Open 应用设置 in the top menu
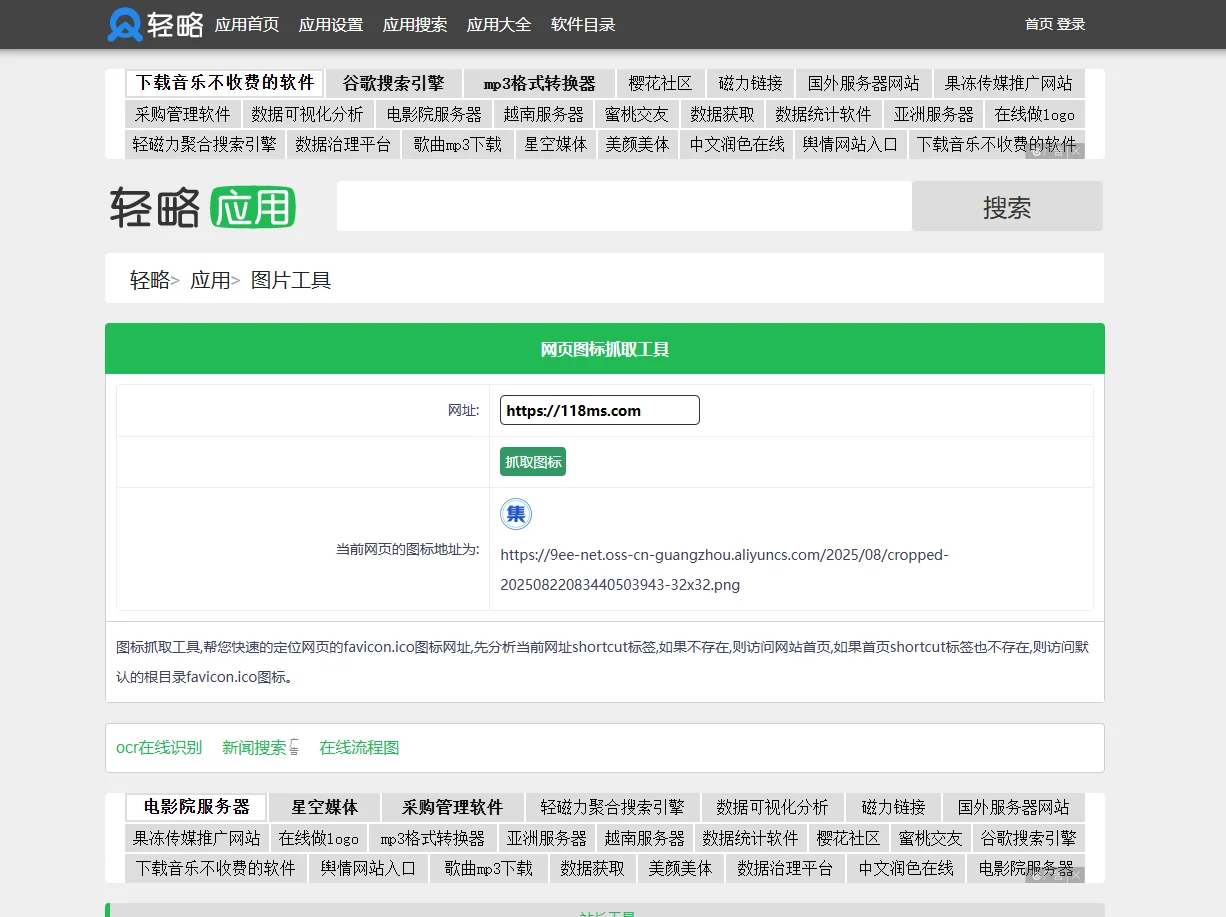The height and width of the screenshot is (917, 1226). pyautogui.click(x=331, y=24)
